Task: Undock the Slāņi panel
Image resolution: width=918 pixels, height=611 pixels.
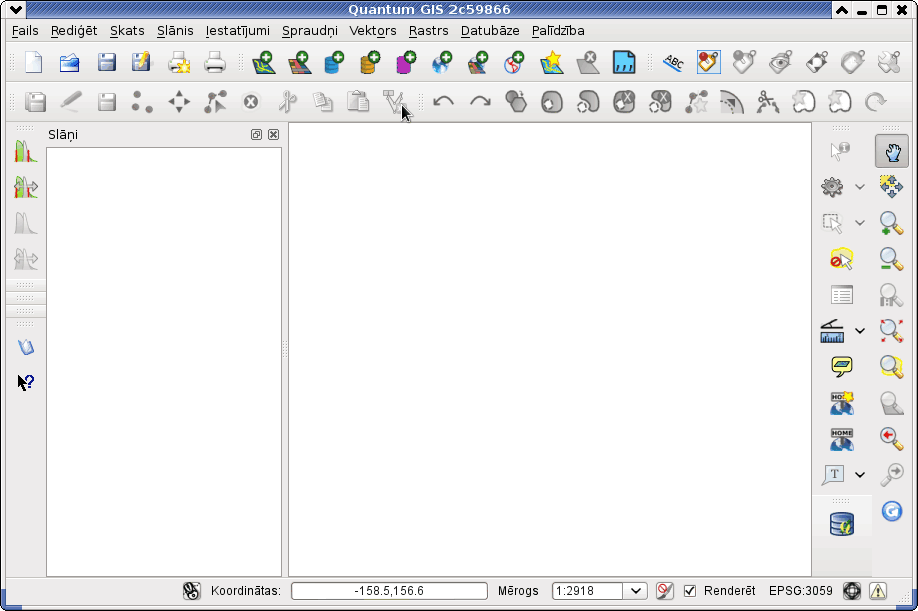Action: (256, 135)
